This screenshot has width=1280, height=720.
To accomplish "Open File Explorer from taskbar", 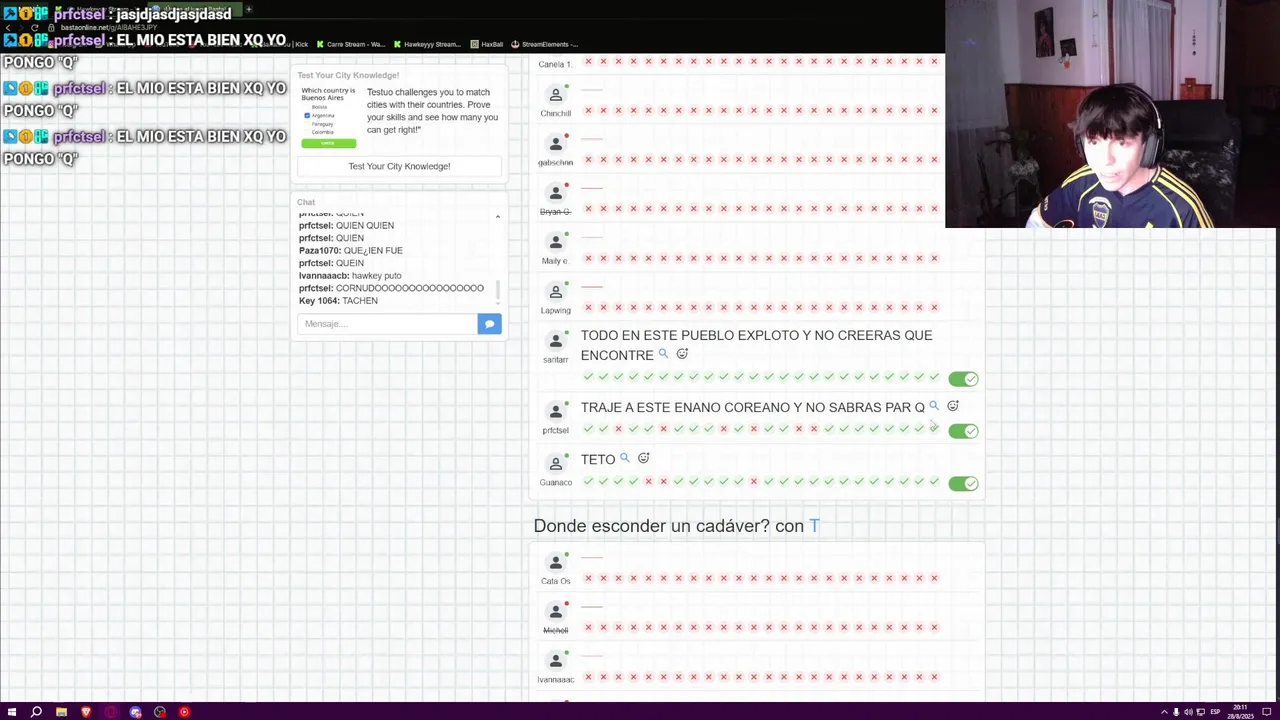I will click(x=61, y=712).
